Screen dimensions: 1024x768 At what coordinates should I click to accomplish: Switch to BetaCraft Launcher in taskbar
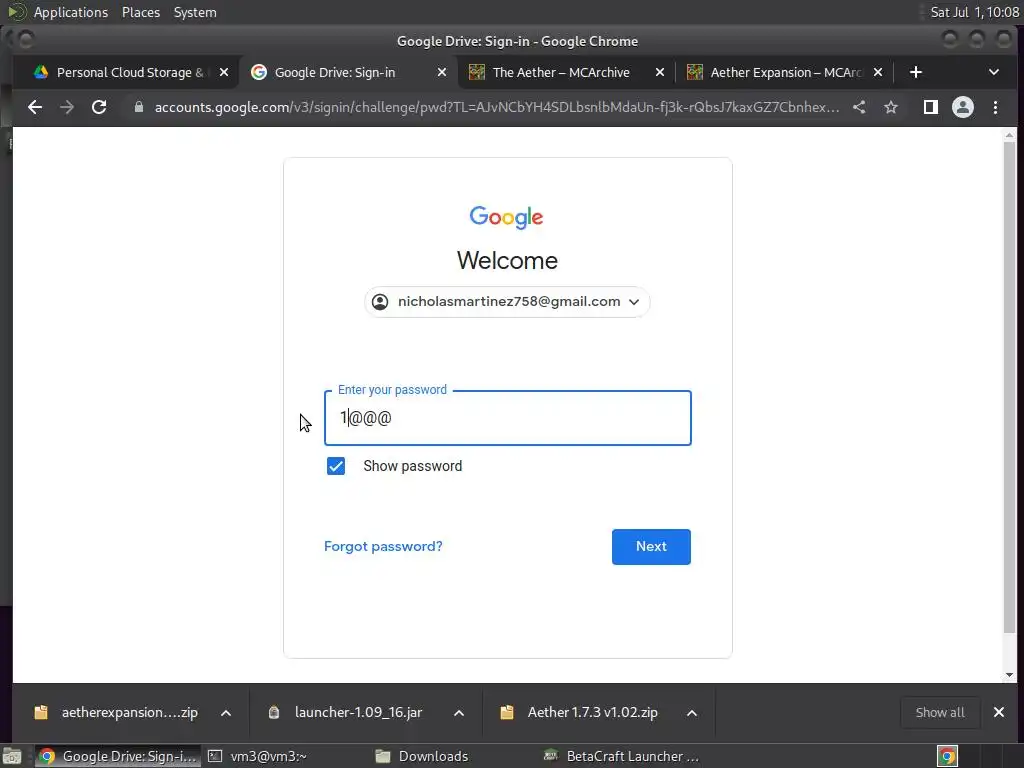coord(621,756)
